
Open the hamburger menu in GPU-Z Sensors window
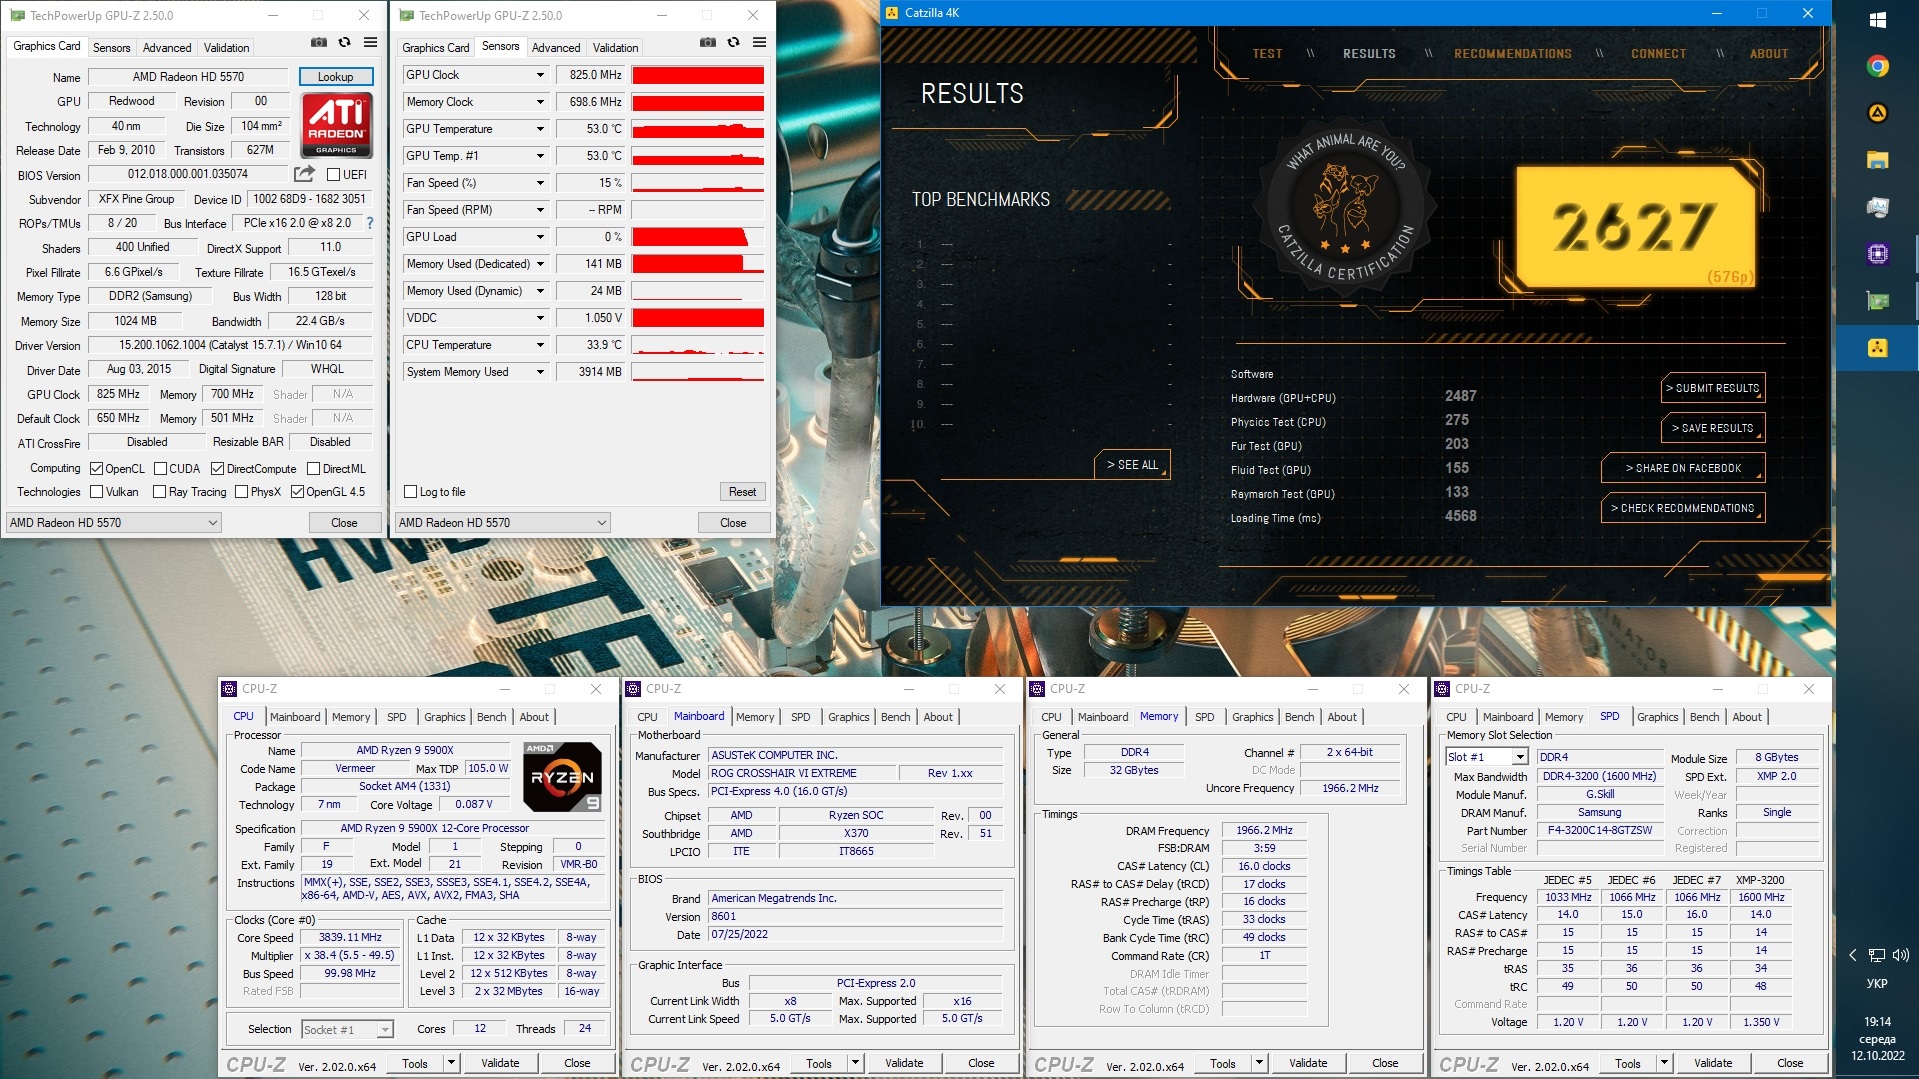(x=759, y=43)
